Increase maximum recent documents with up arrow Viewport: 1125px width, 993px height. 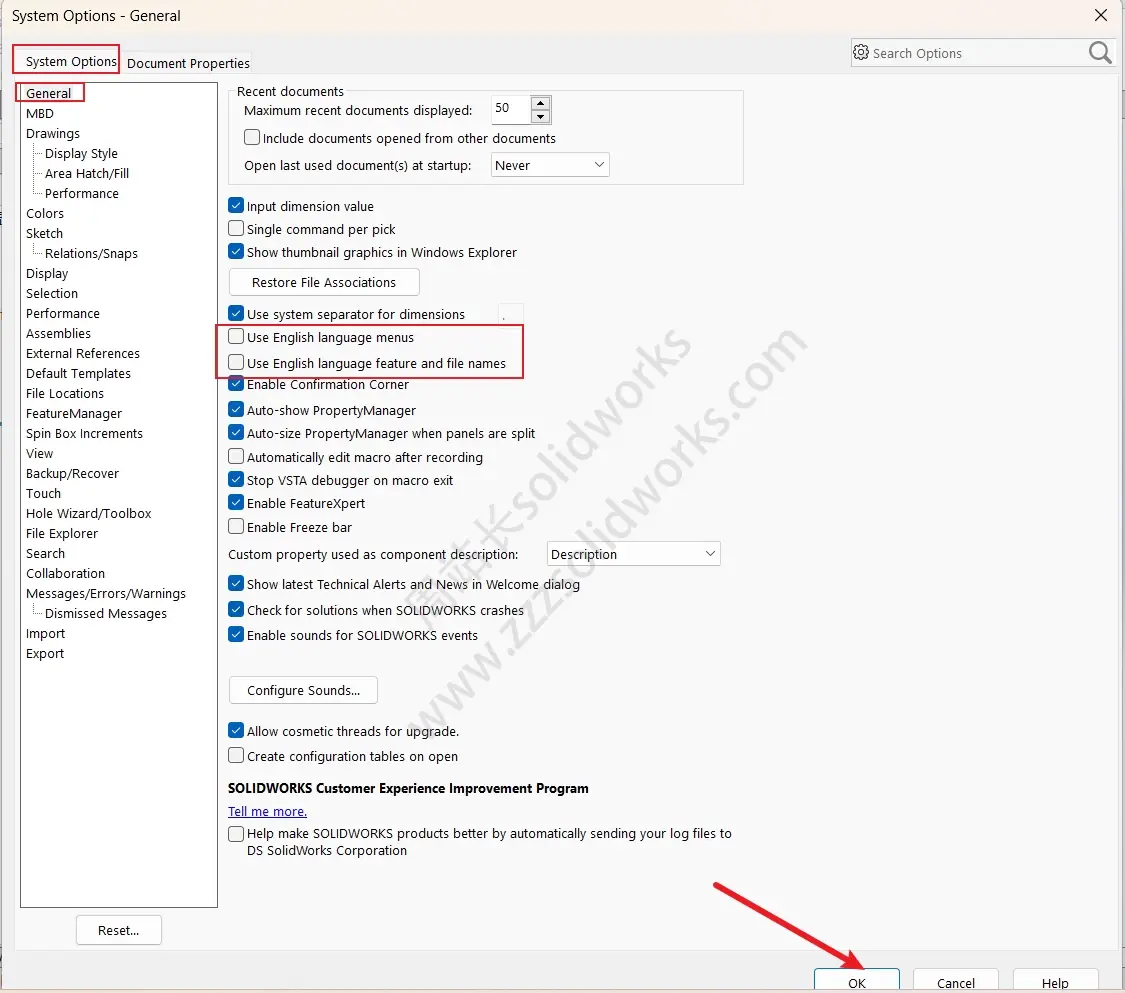pyautogui.click(x=540, y=103)
